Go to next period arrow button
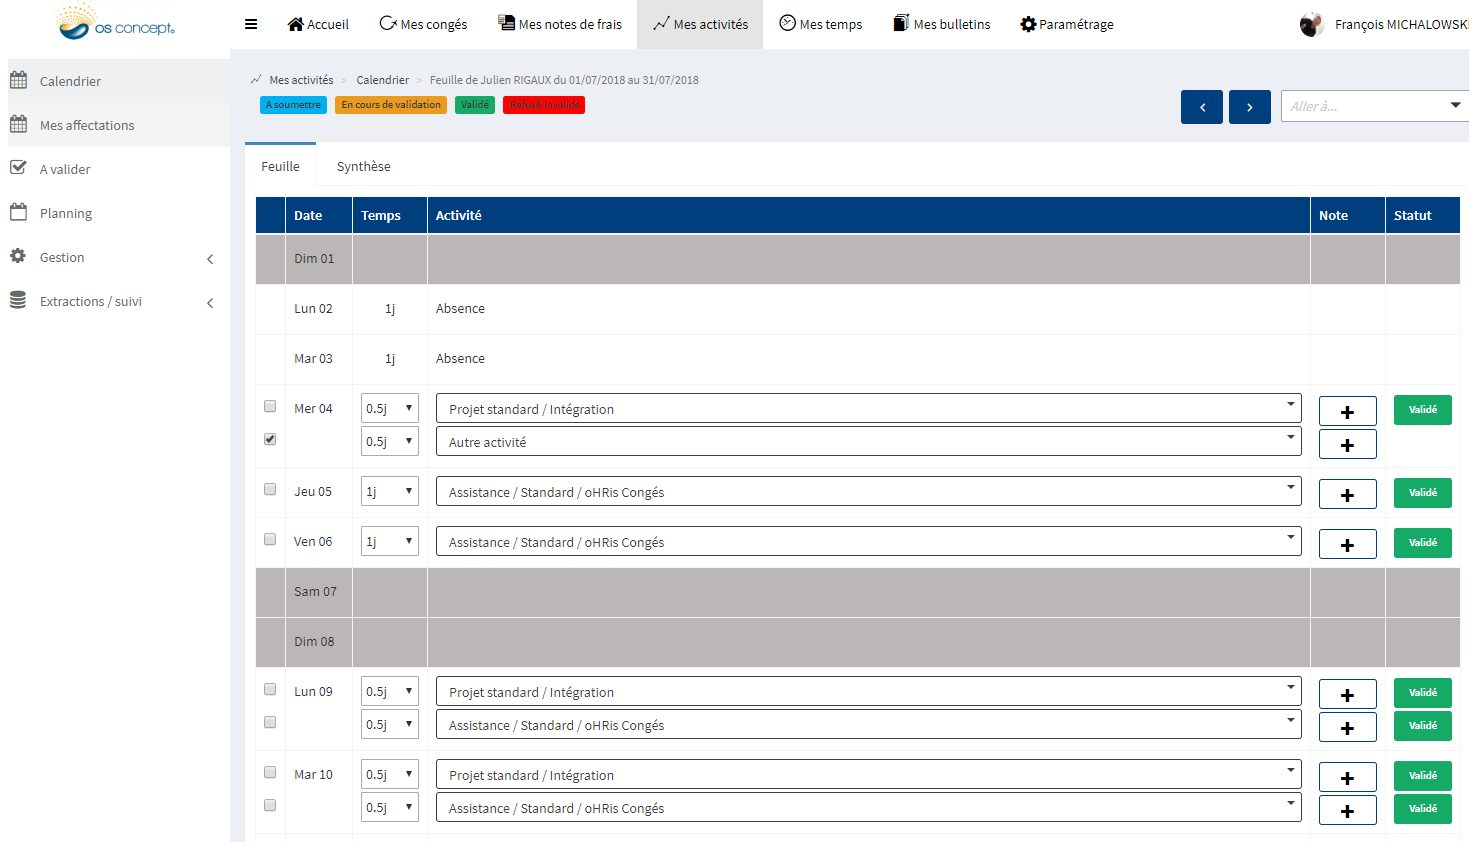The image size is (1469, 842). point(1249,107)
